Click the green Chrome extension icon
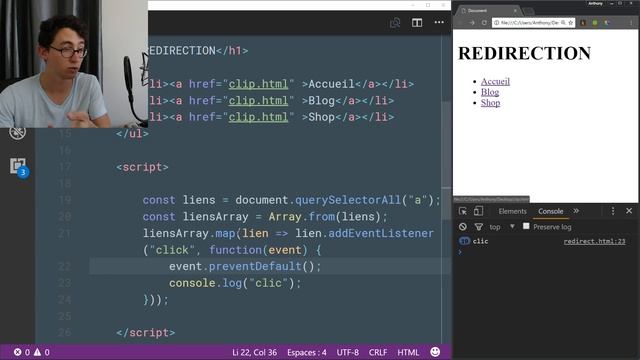 [595, 23]
